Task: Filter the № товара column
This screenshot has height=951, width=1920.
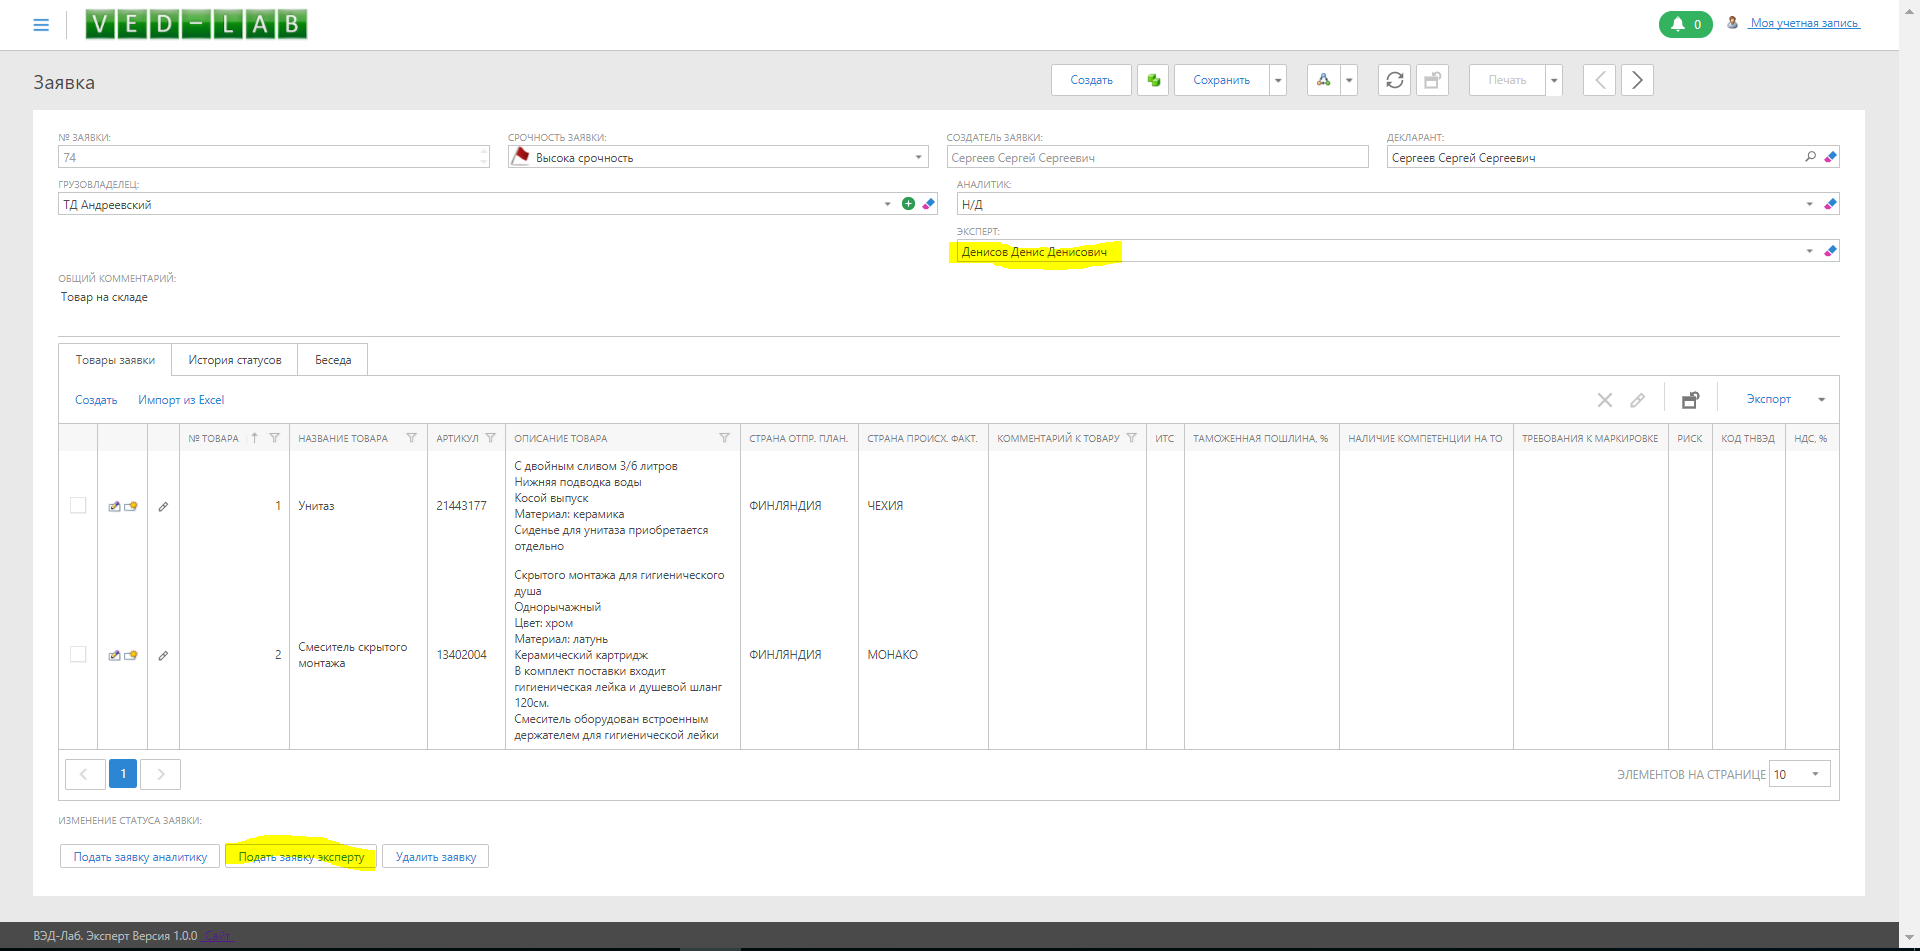Action: point(274,438)
